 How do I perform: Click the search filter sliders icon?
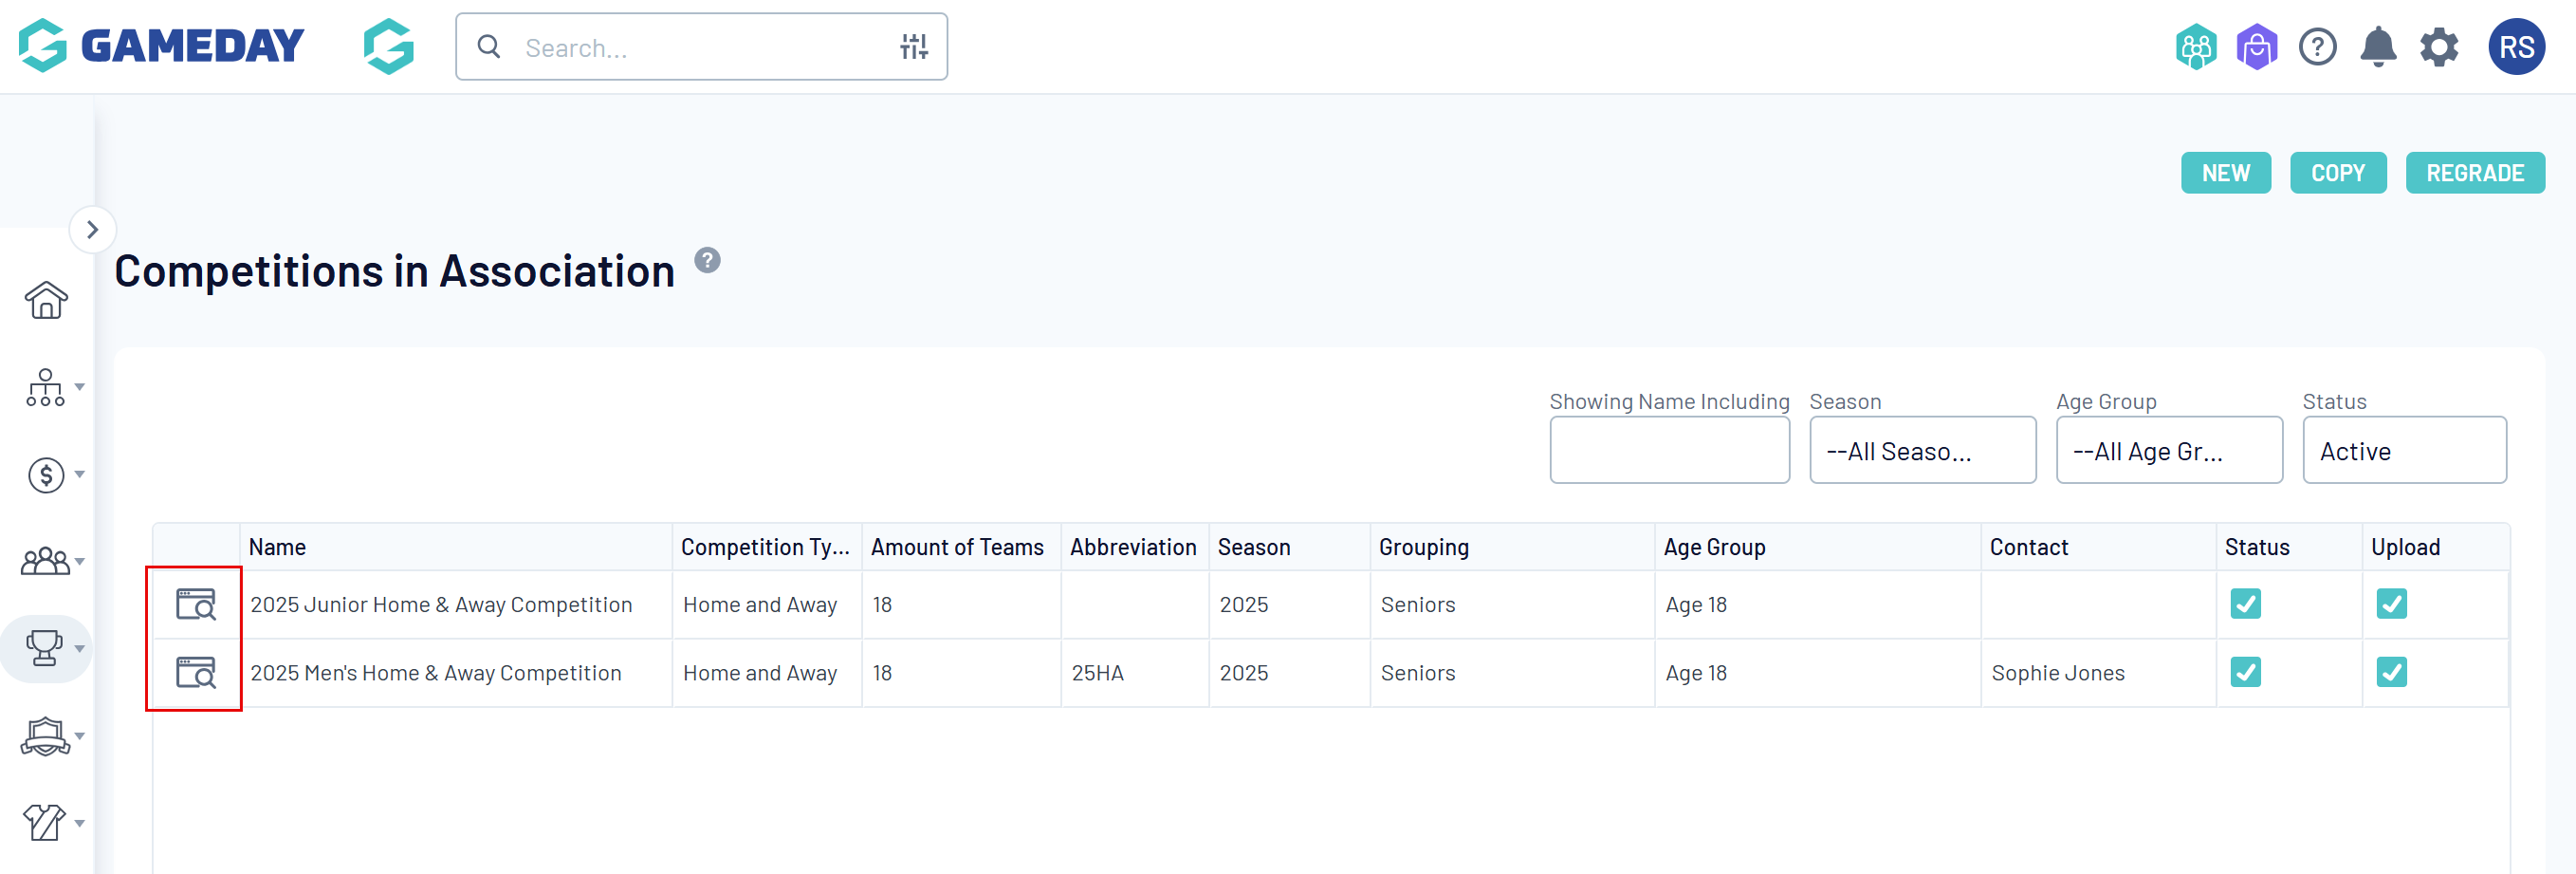pos(913,47)
